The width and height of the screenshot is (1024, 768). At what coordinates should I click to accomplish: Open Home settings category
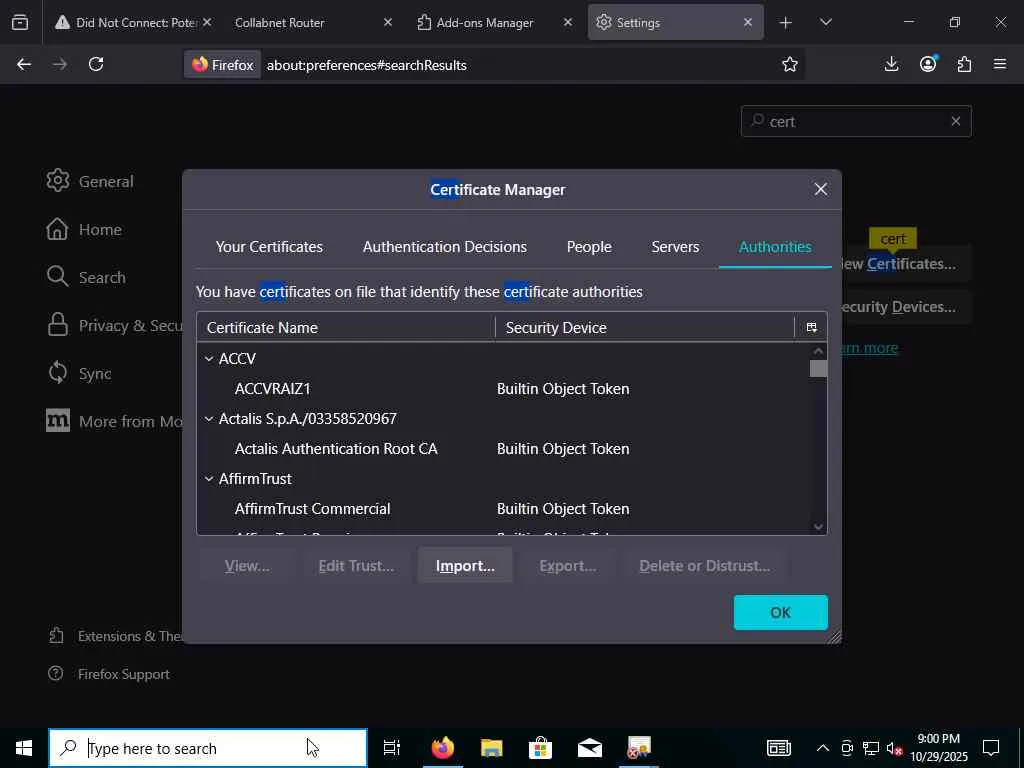pos(84,229)
